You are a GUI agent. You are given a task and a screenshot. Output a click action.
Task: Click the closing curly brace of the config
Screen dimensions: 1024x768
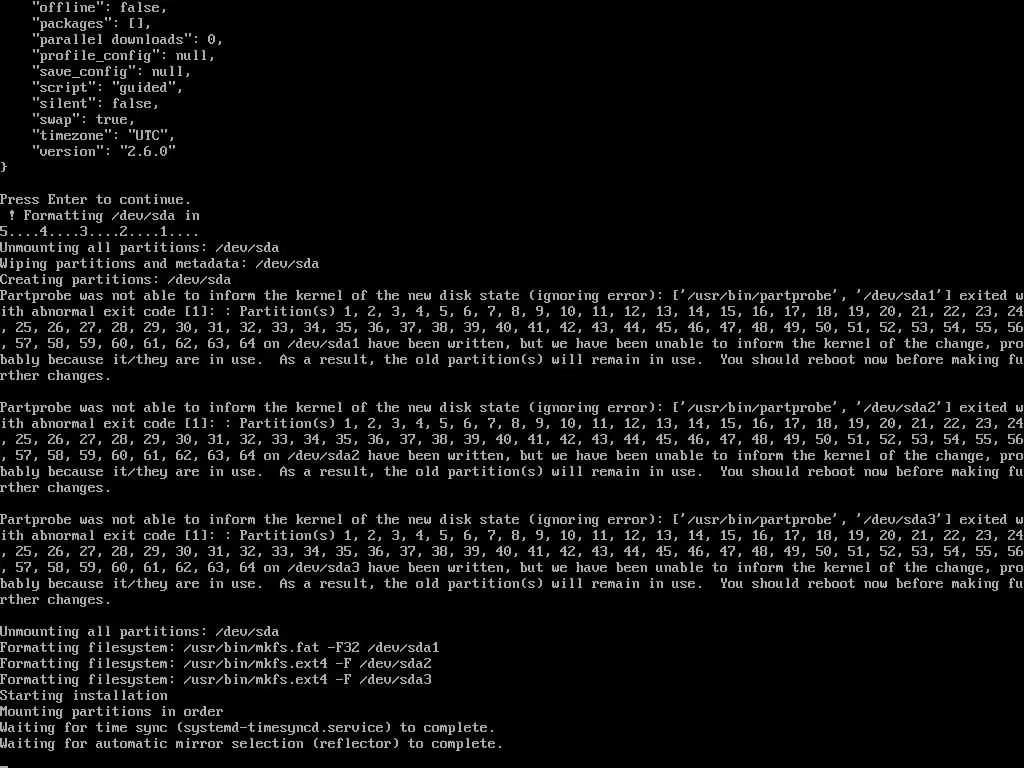coord(4,167)
